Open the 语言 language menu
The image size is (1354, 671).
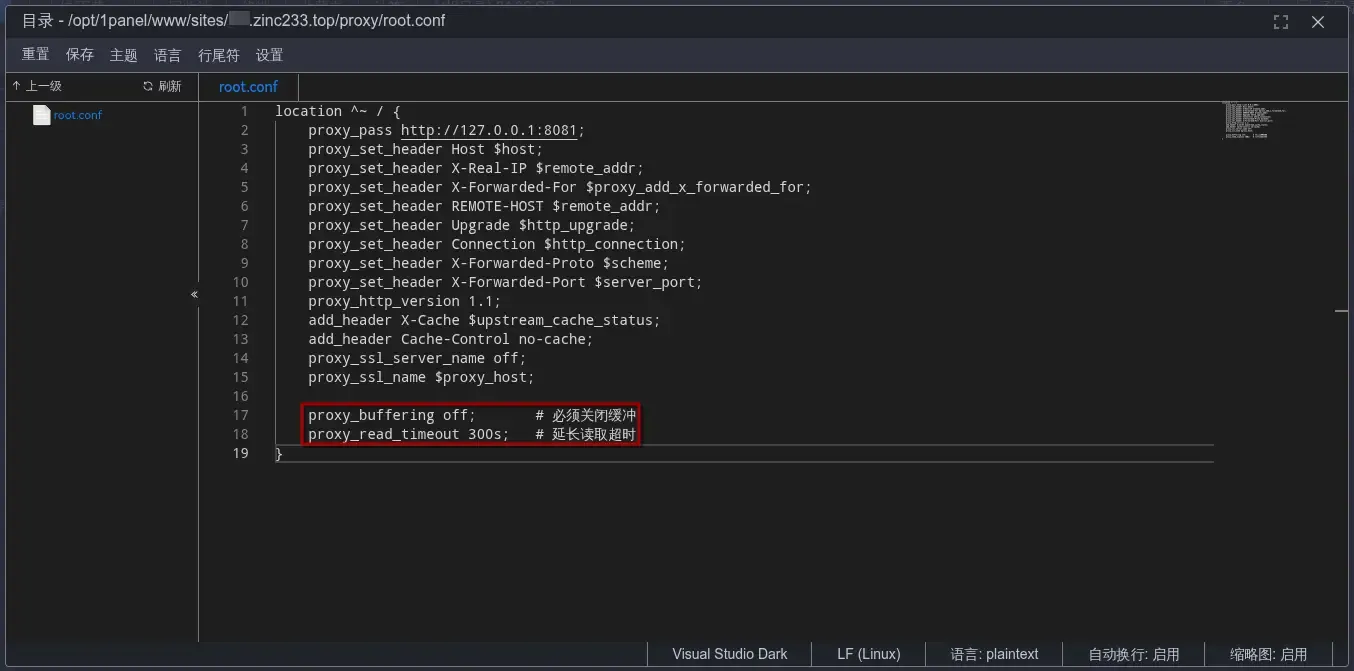pos(168,55)
